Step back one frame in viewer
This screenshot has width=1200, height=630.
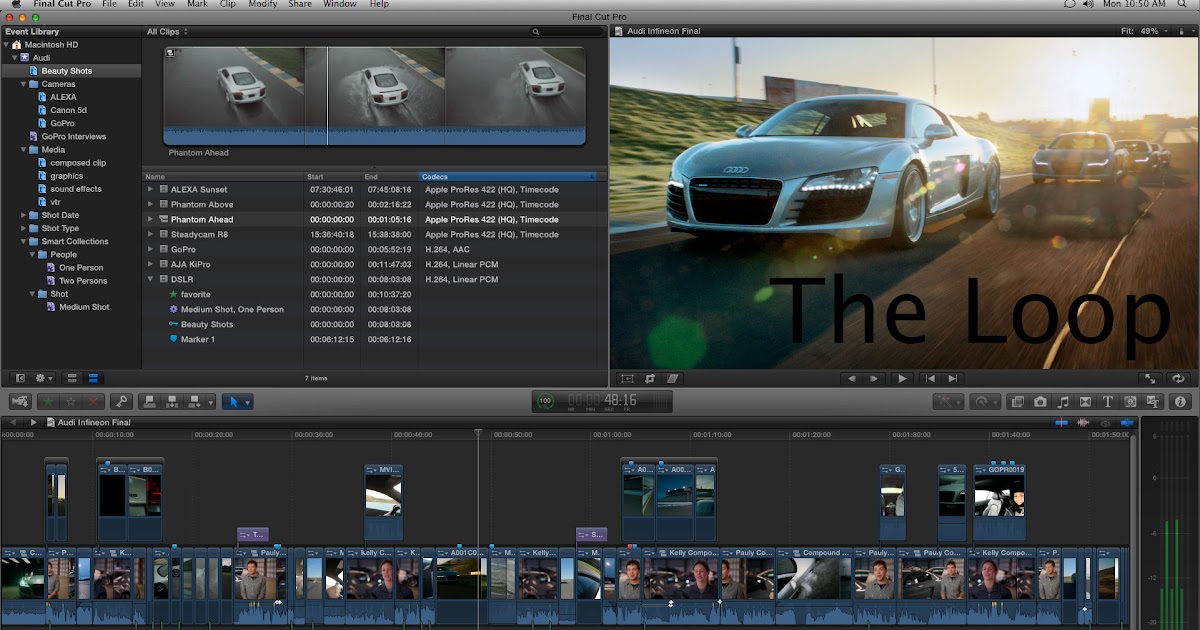pyautogui.click(x=851, y=378)
